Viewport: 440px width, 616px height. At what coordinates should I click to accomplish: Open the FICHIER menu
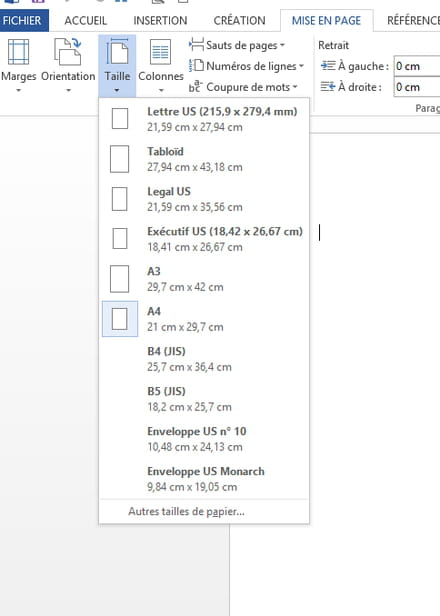pyautogui.click(x=22, y=20)
